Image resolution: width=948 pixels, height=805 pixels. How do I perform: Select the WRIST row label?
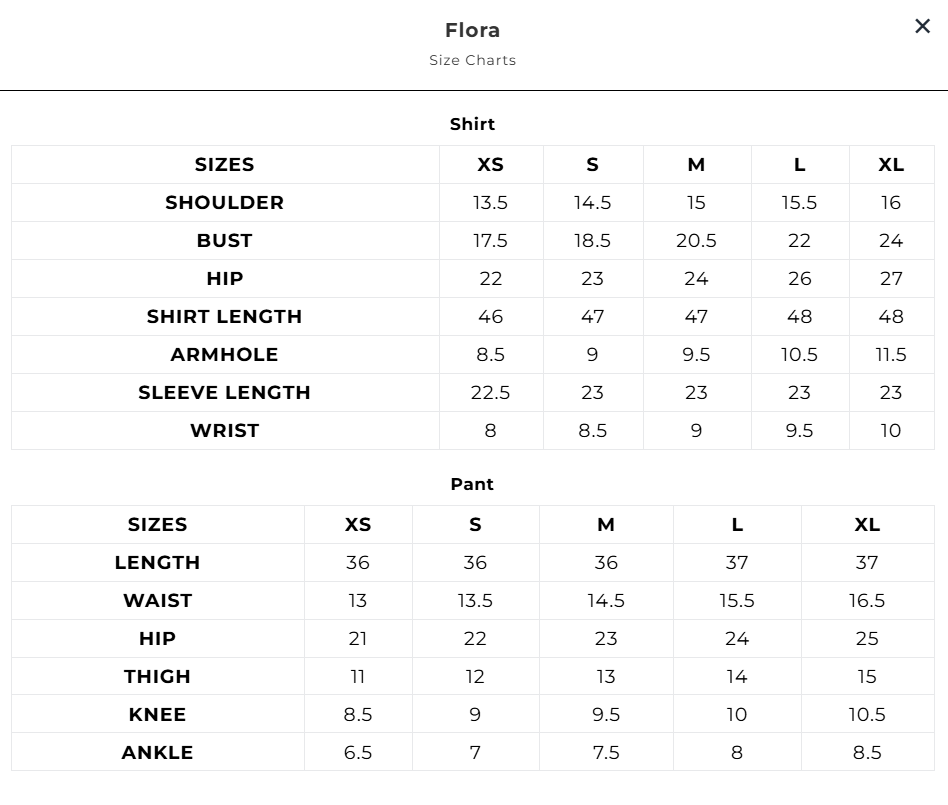pyautogui.click(x=225, y=431)
